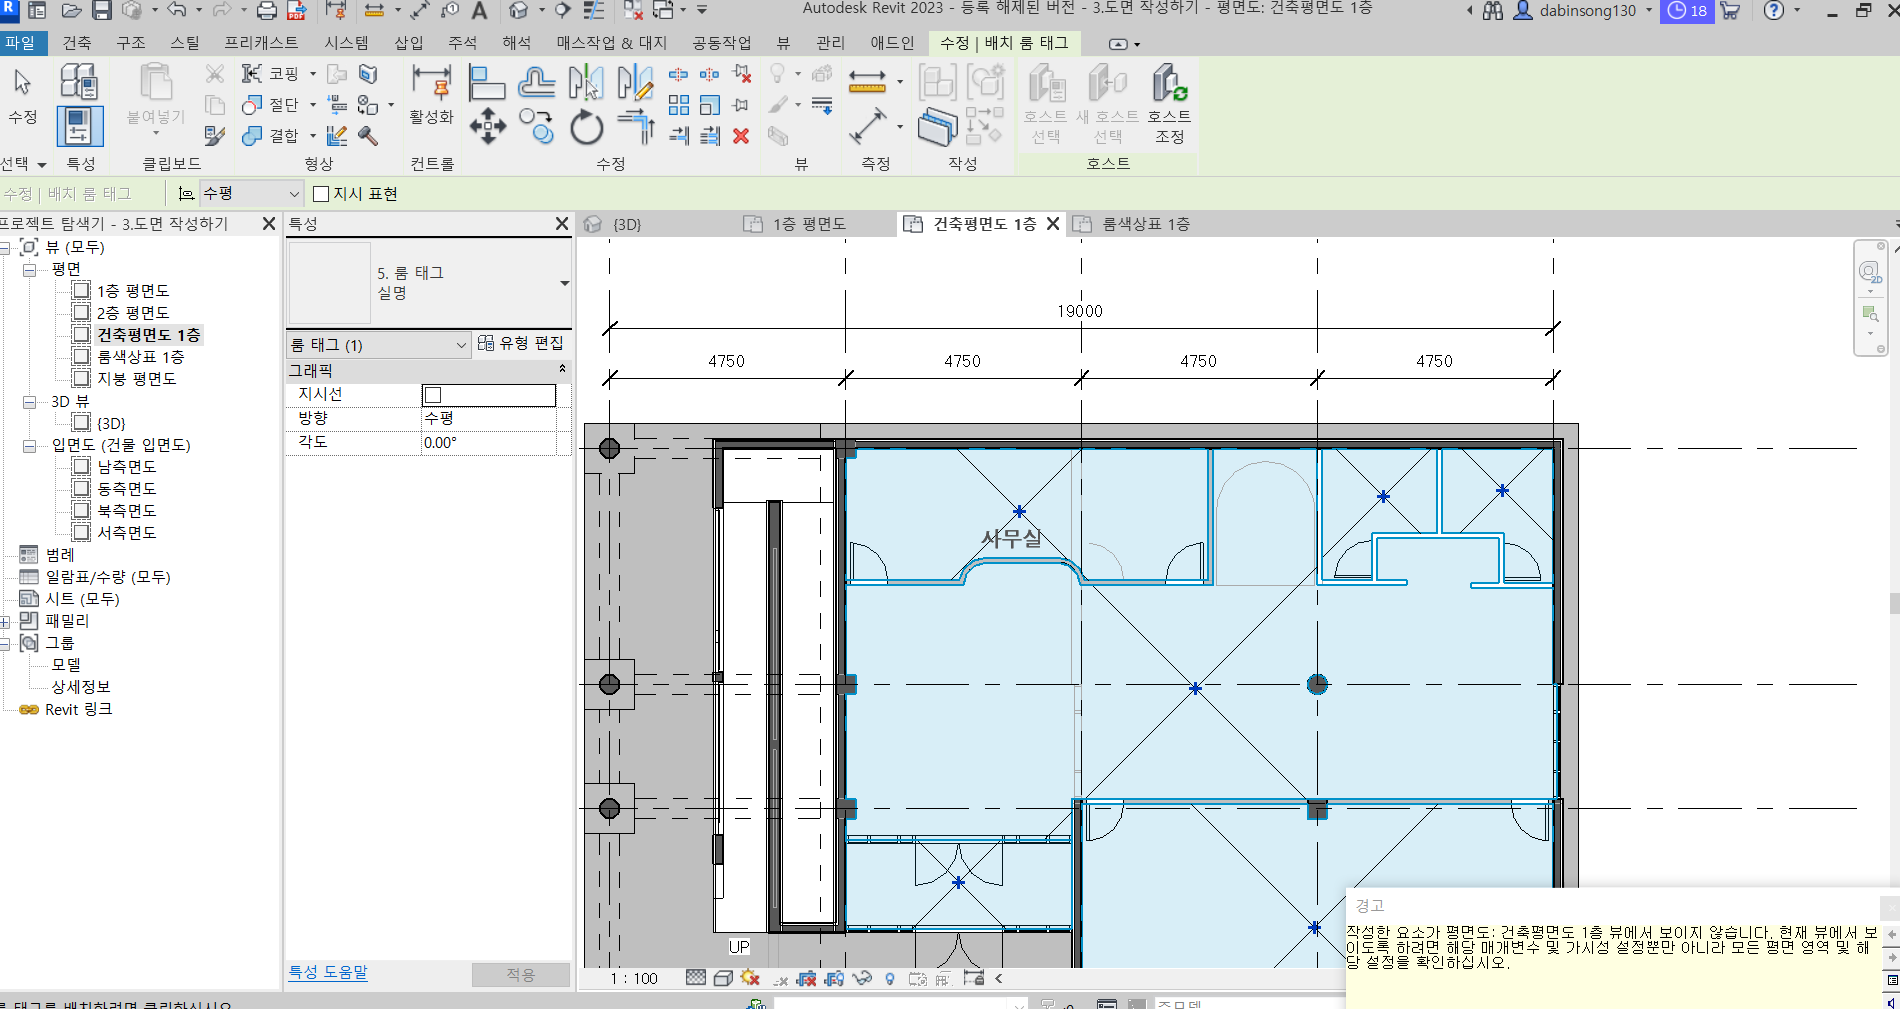
Task: Toggle the temporary hide/isolate glasses icon
Action: 862,978
